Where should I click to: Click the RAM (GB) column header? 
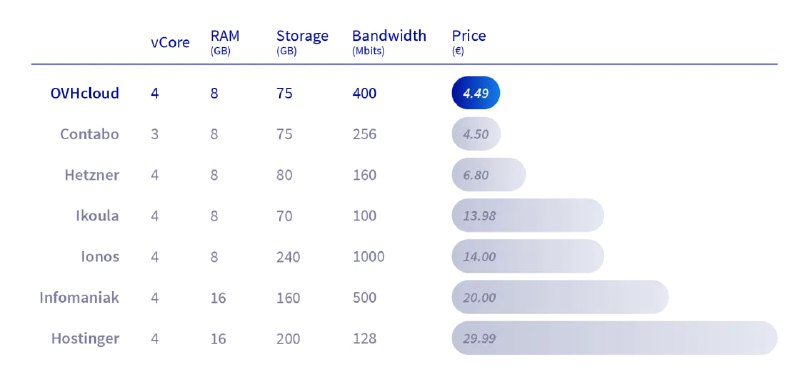224,42
